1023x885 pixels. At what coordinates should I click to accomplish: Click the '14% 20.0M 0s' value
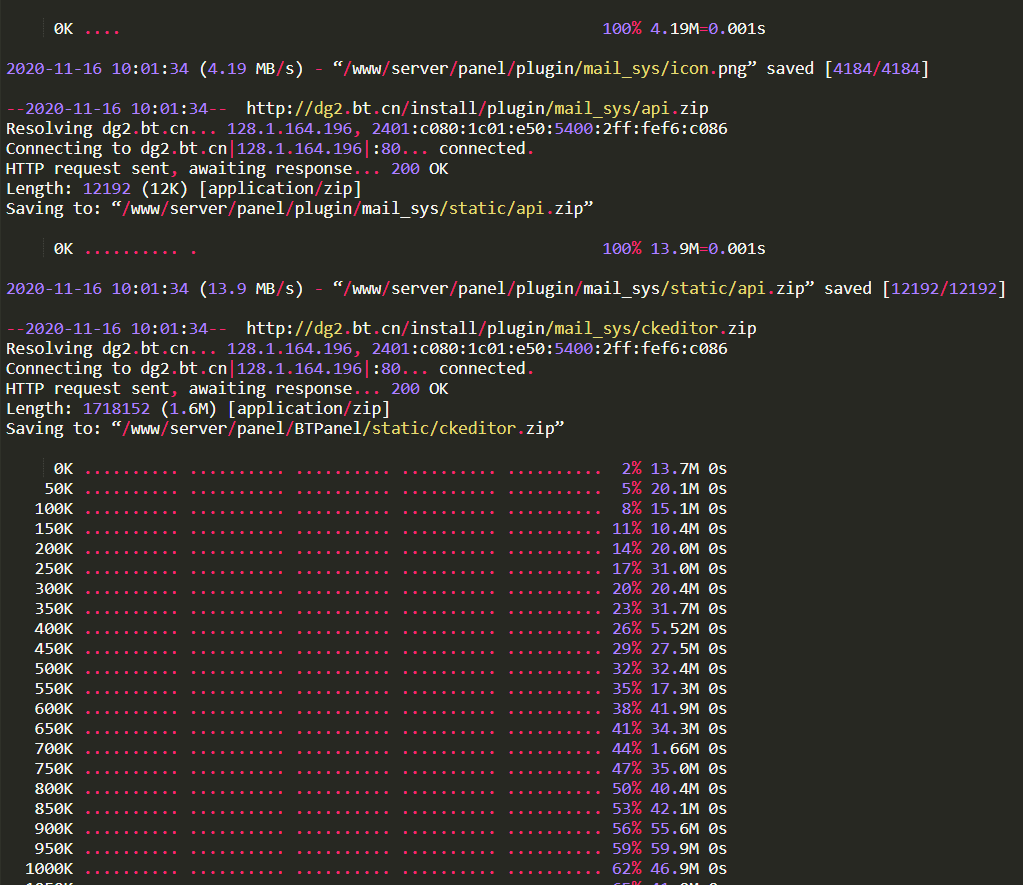(x=669, y=549)
